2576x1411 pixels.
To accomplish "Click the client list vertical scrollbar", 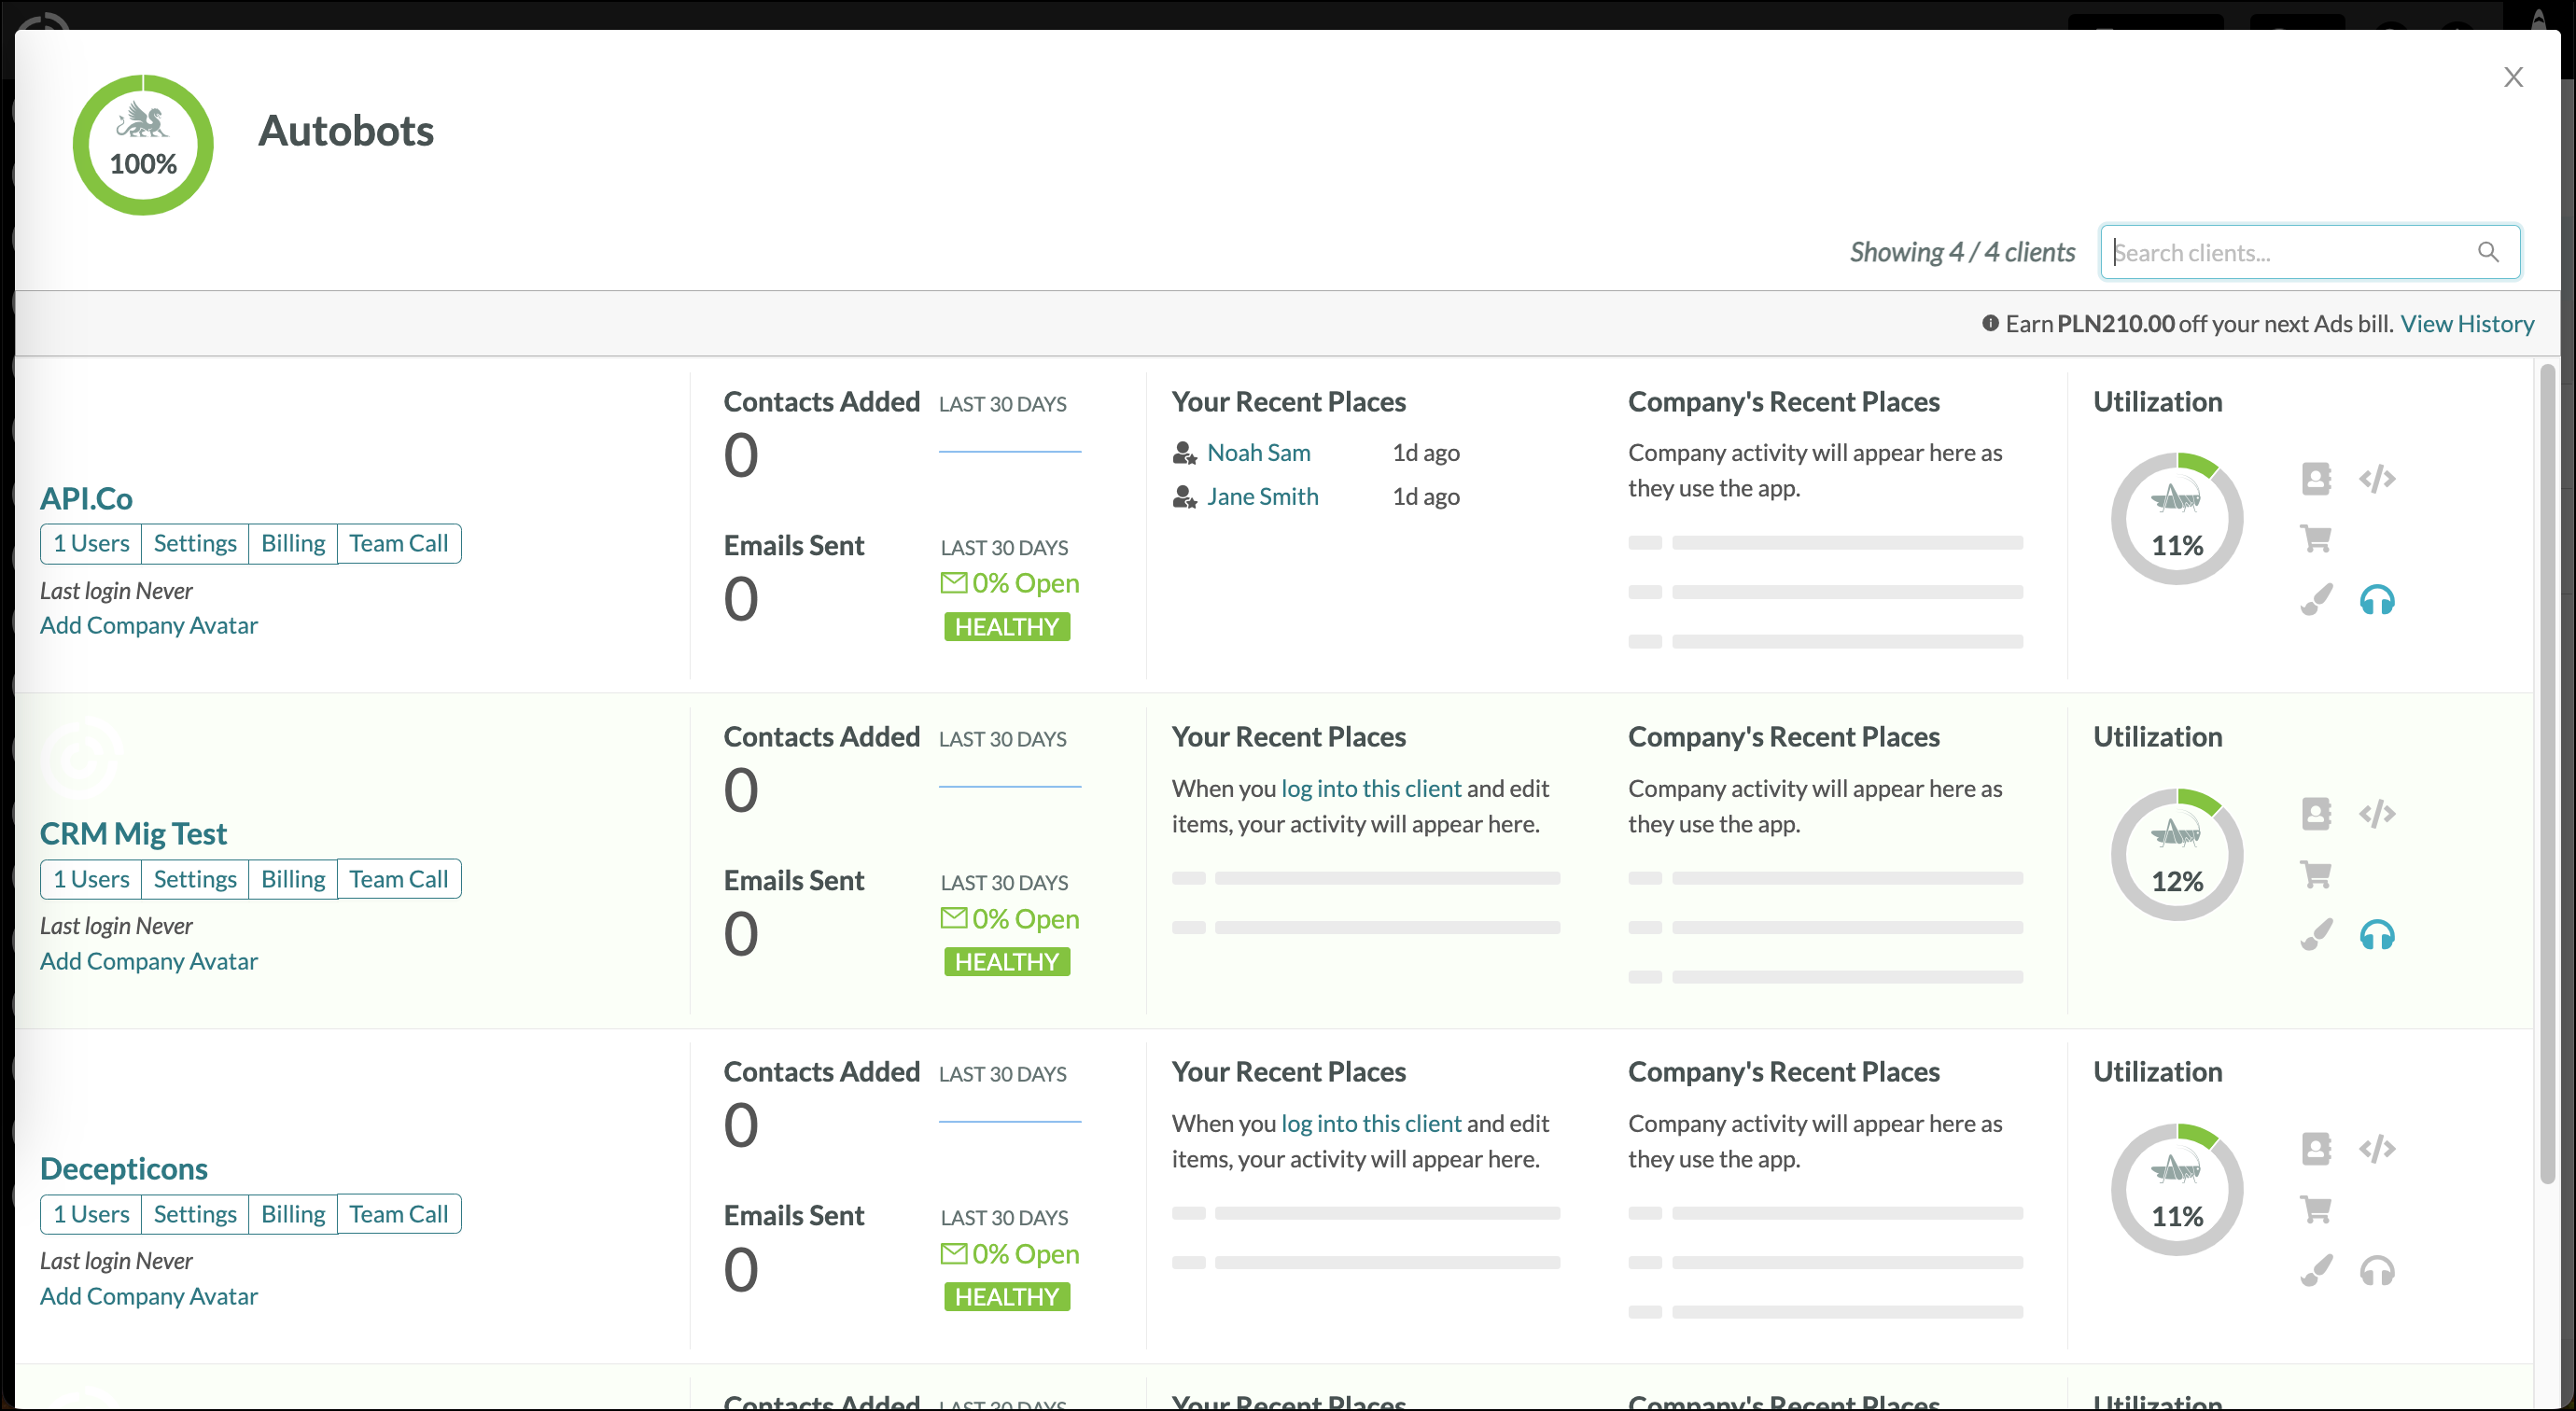I will [2547, 775].
